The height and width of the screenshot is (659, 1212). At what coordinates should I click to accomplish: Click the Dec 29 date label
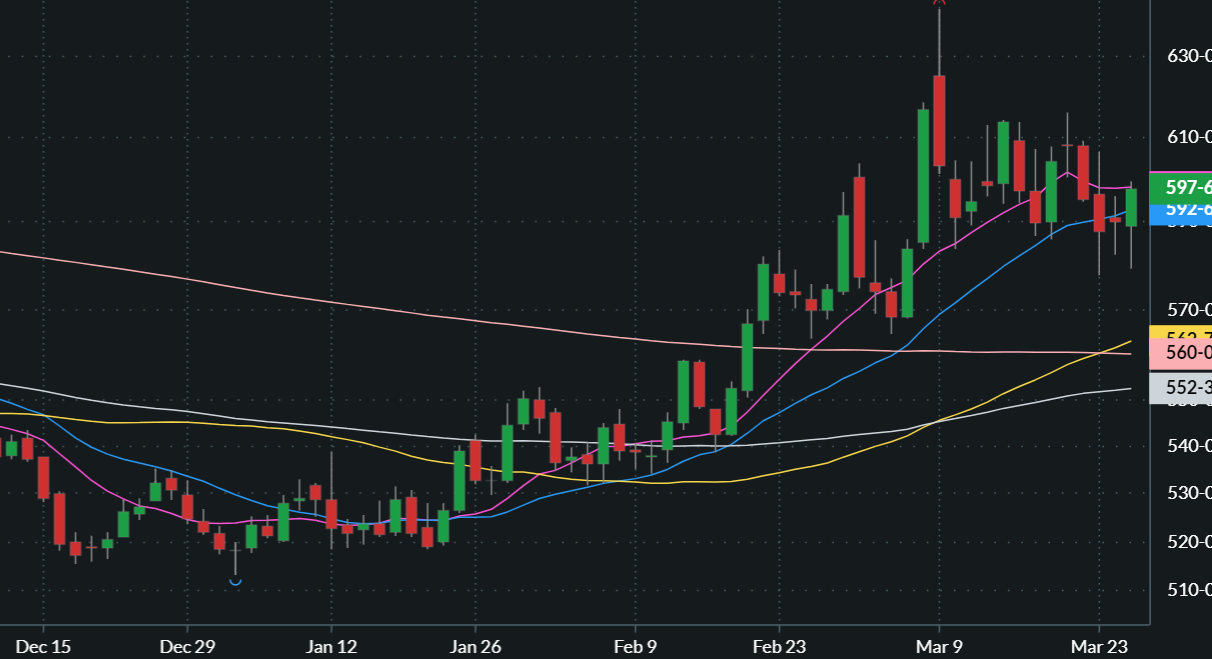[188, 646]
